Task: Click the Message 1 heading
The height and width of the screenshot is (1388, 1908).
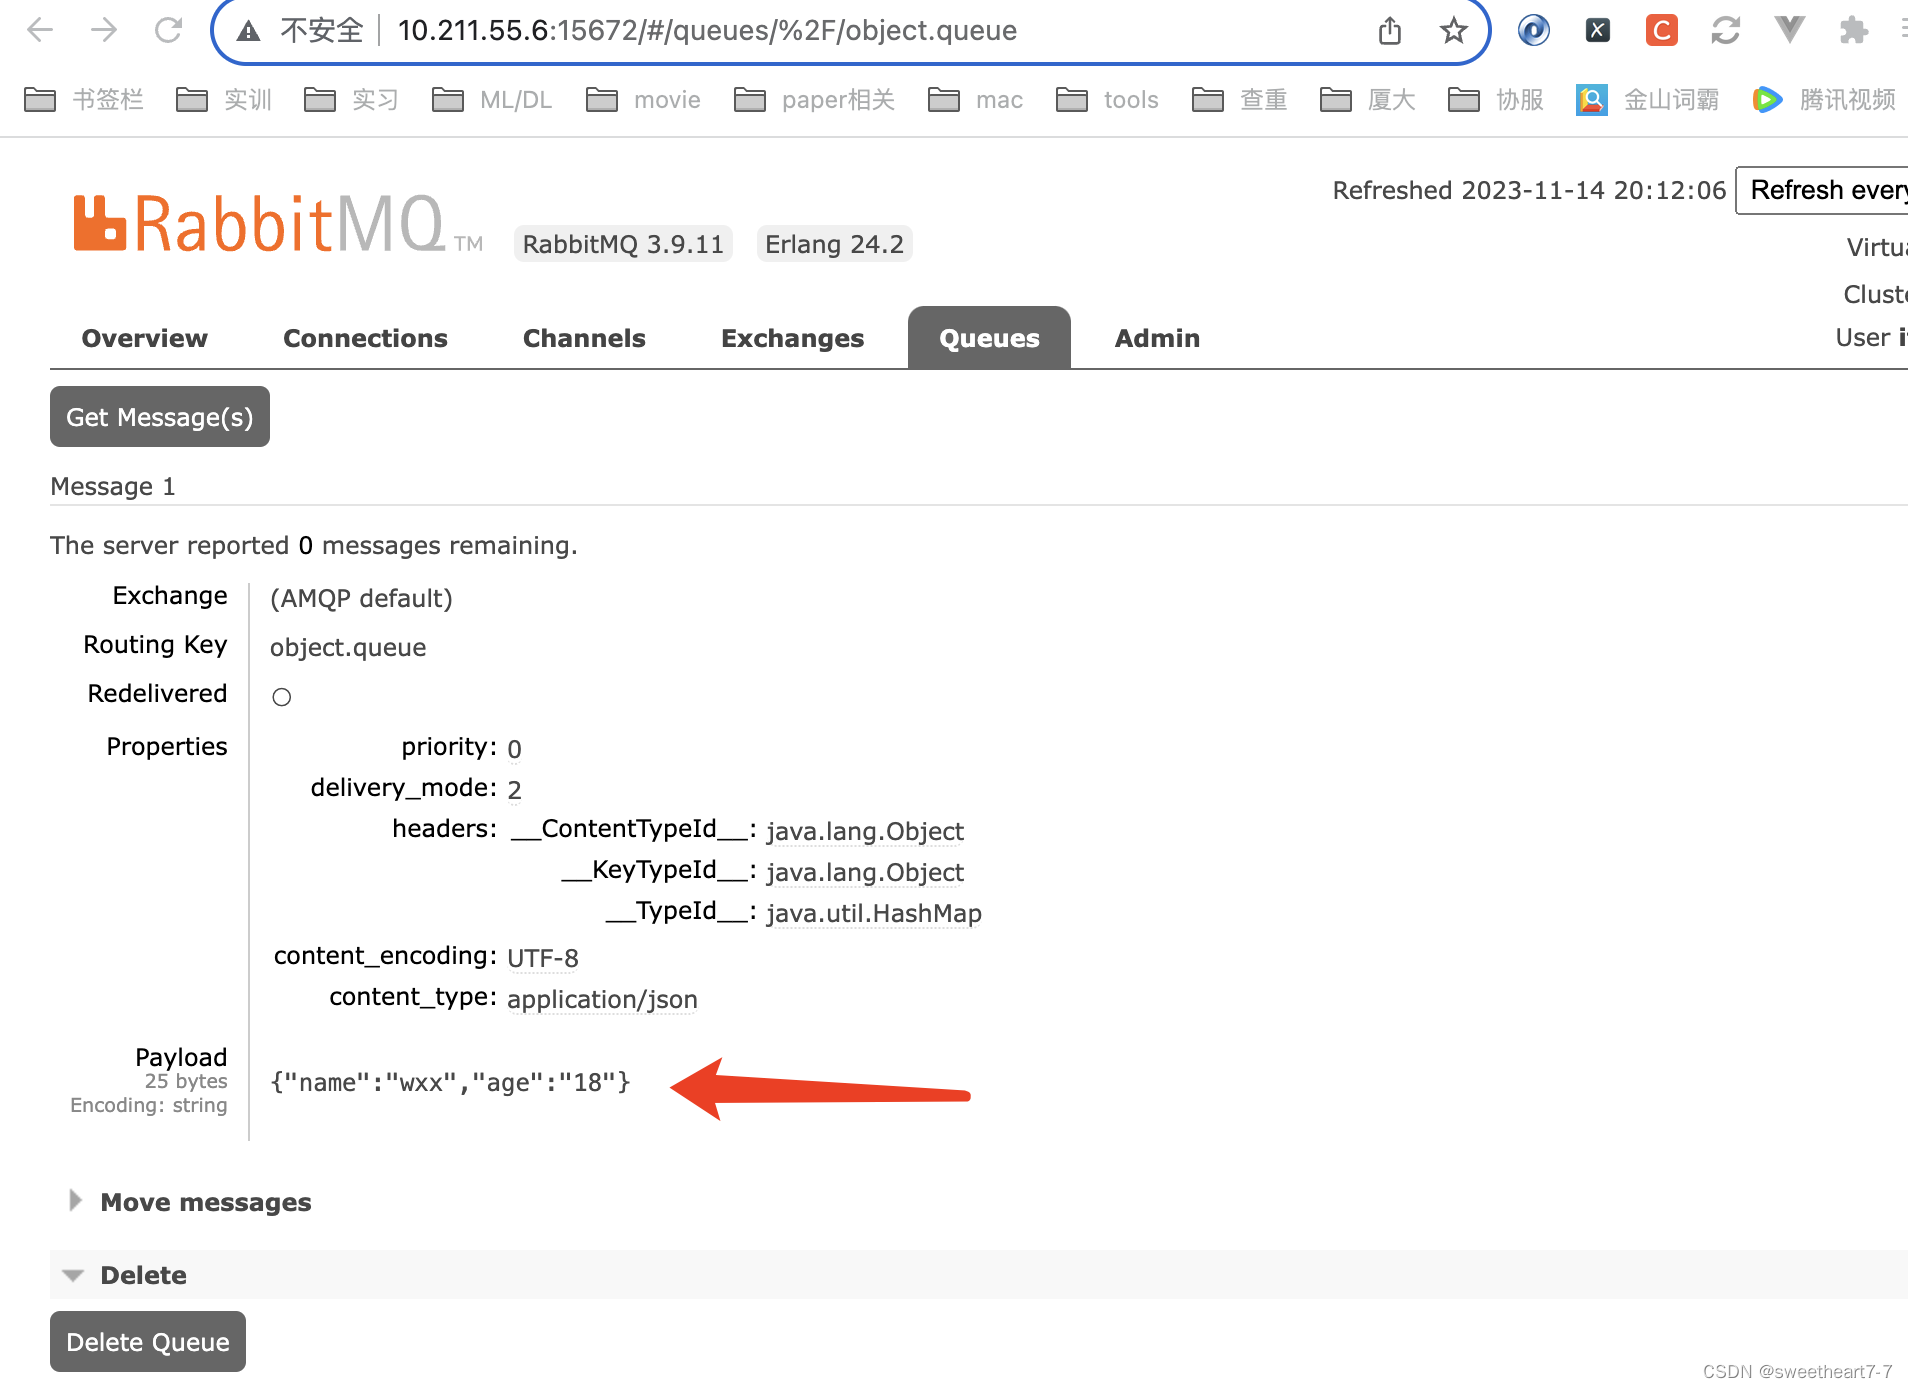Action: tap(113, 486)
